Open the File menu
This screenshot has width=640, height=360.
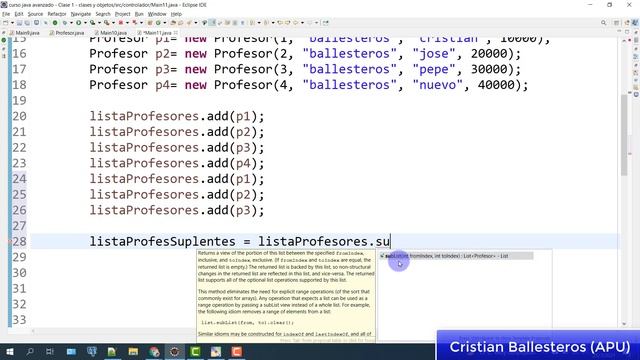point(6,14)
